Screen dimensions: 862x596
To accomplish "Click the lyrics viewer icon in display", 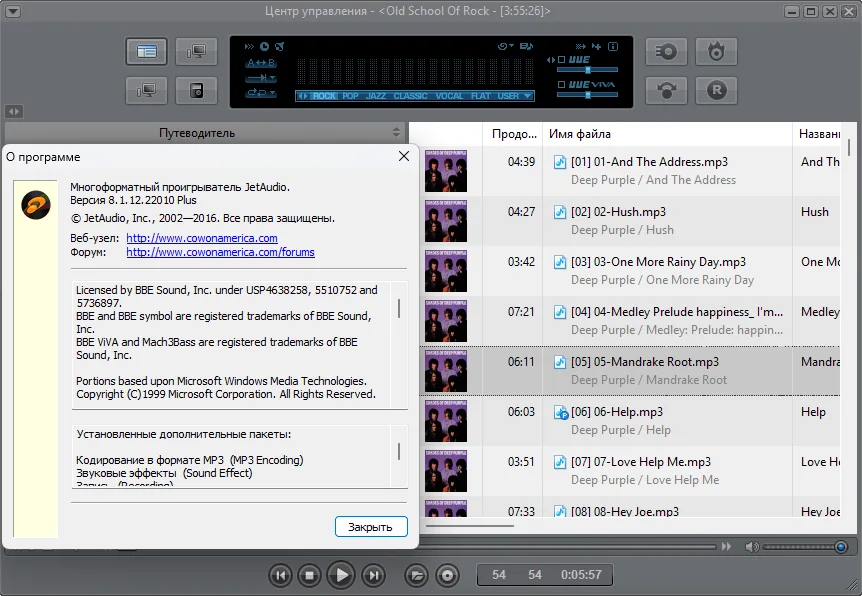I will click(x=526, y=47).
